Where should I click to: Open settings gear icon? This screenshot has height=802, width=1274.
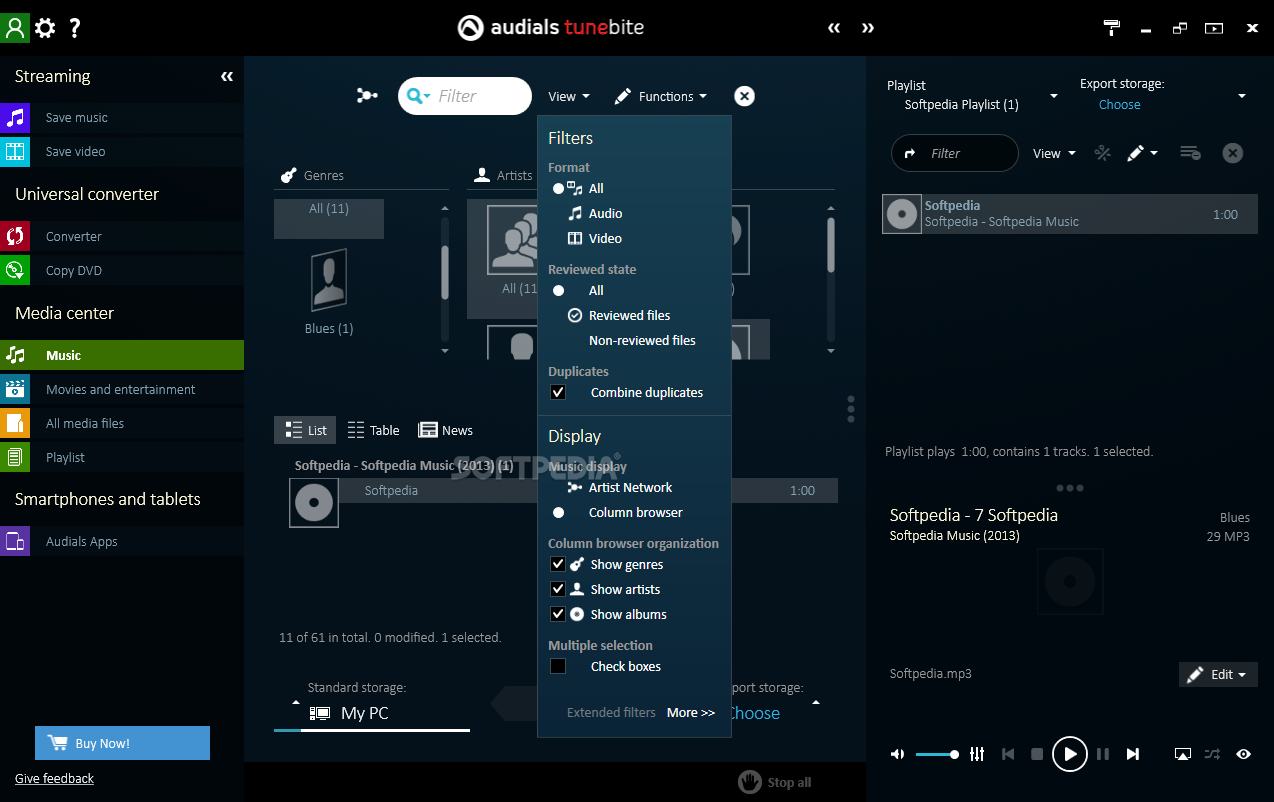[45, 28]
